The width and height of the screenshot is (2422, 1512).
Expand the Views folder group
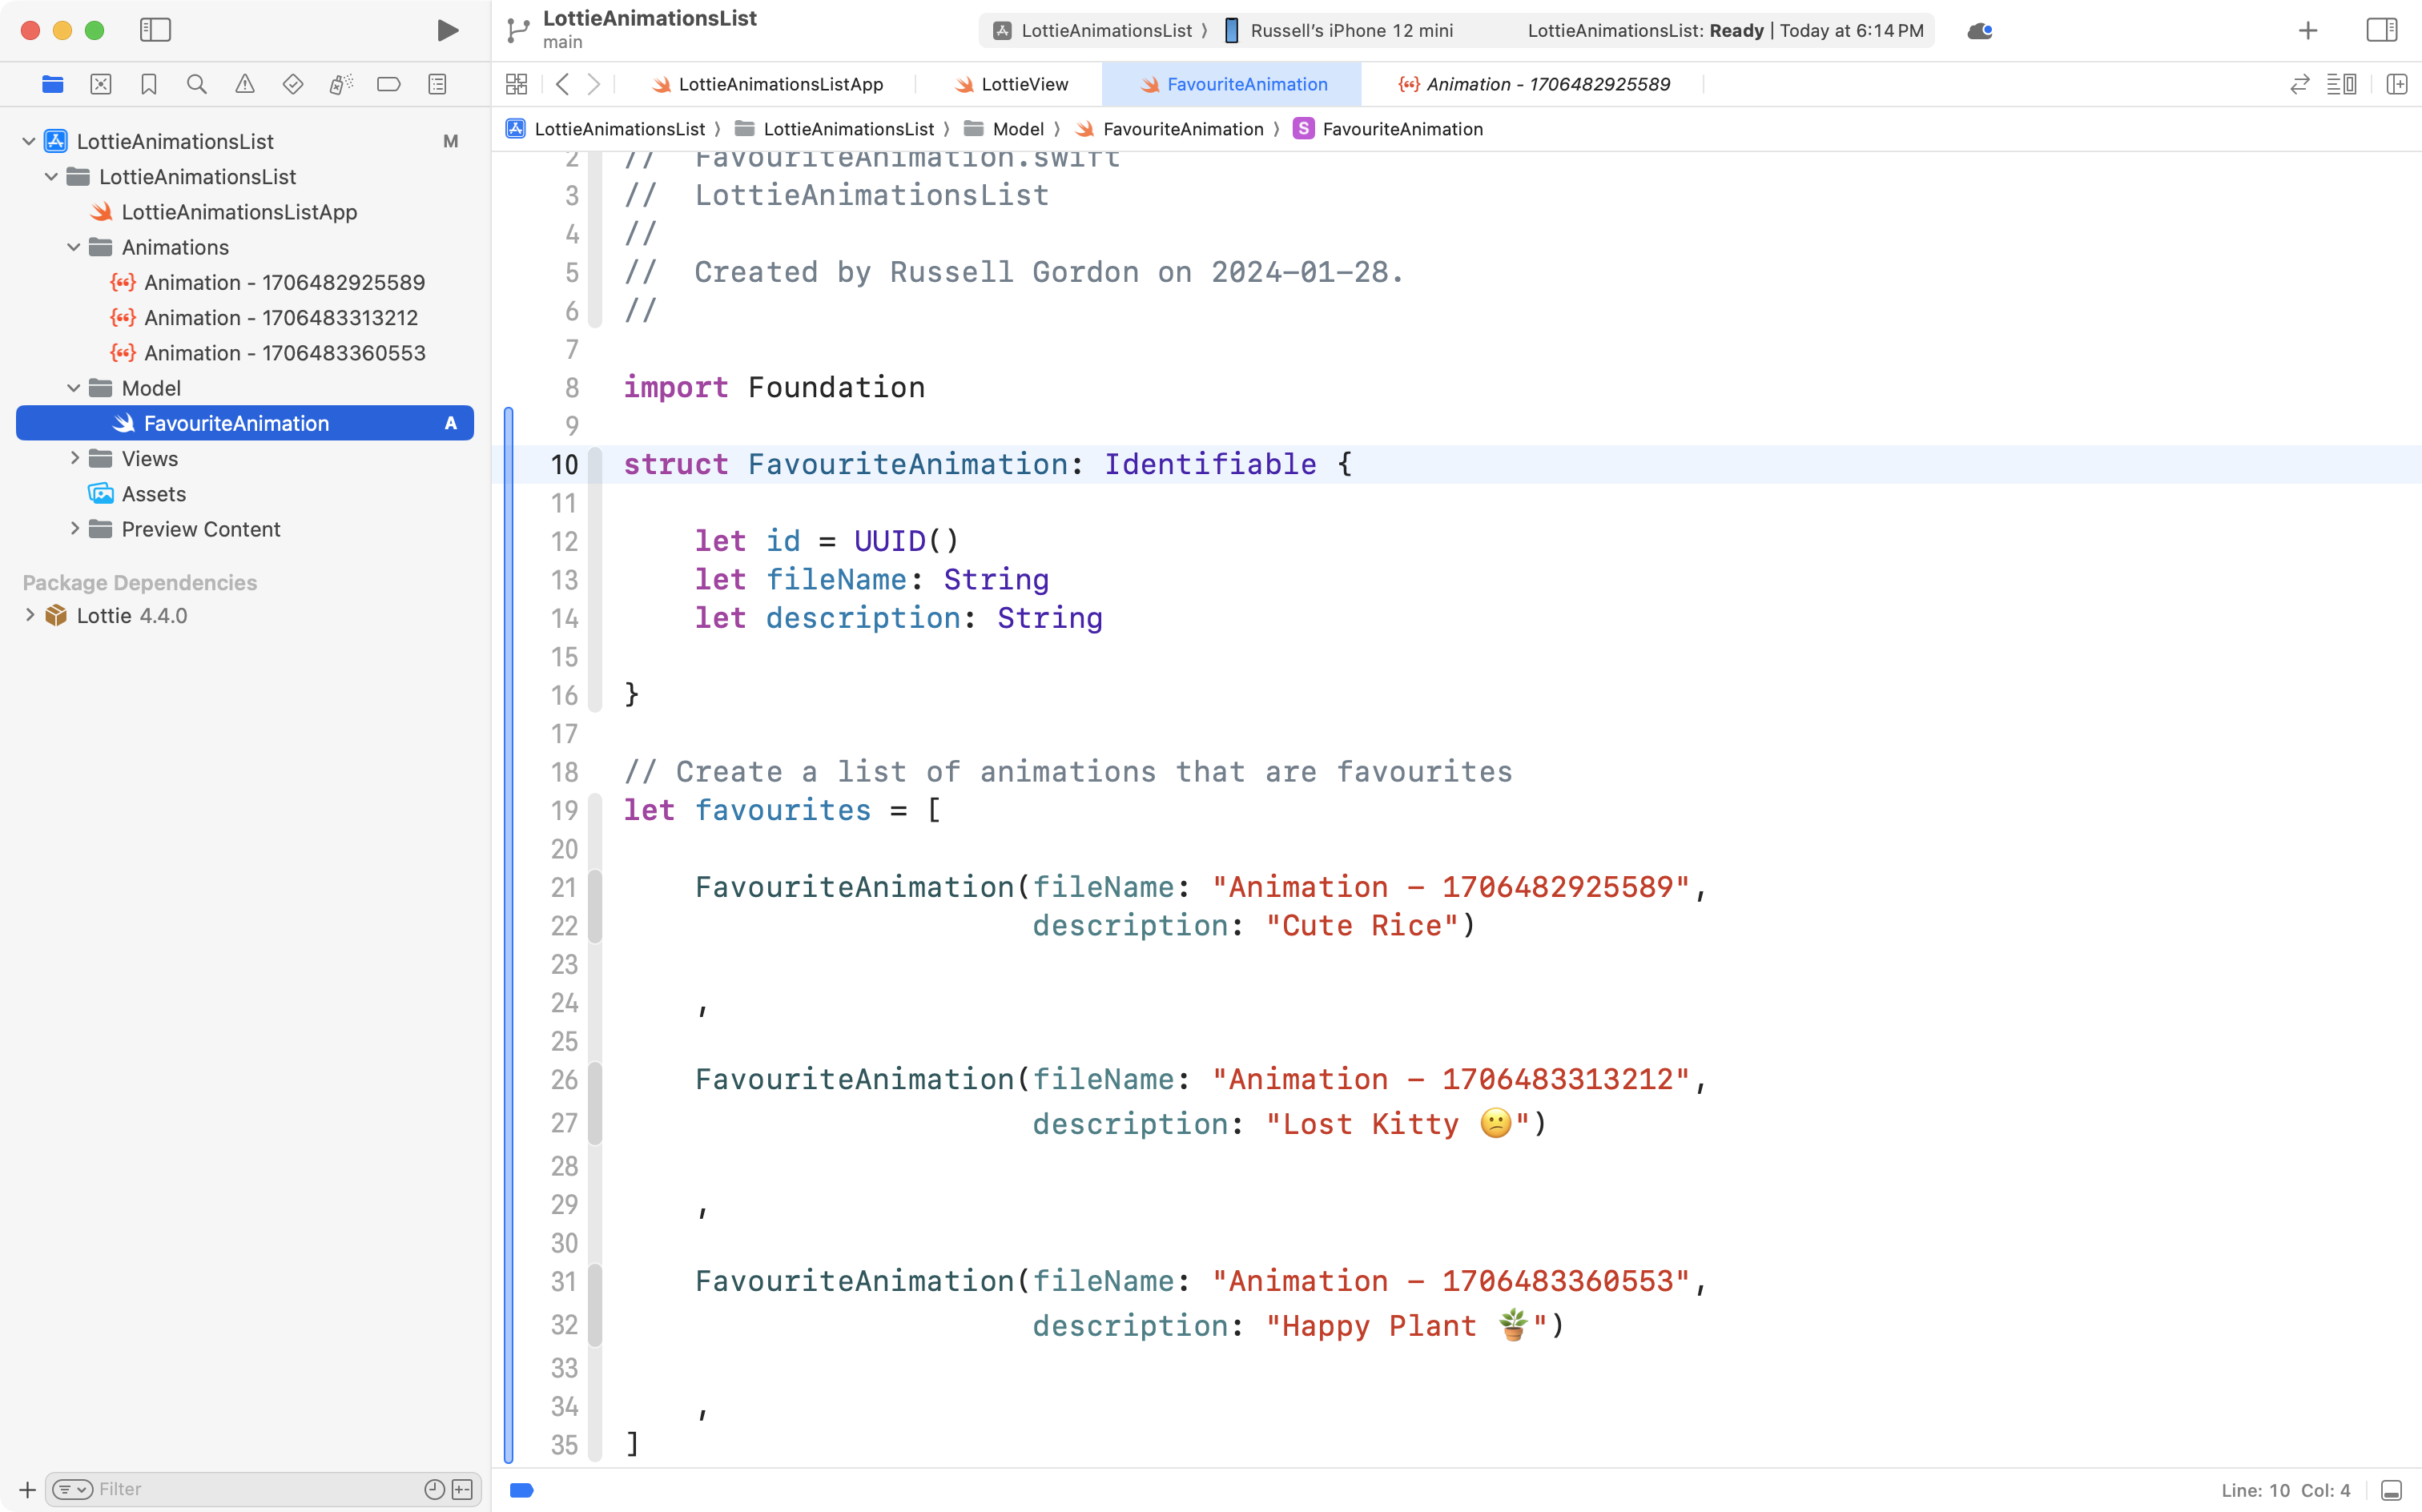coord(72,458)
